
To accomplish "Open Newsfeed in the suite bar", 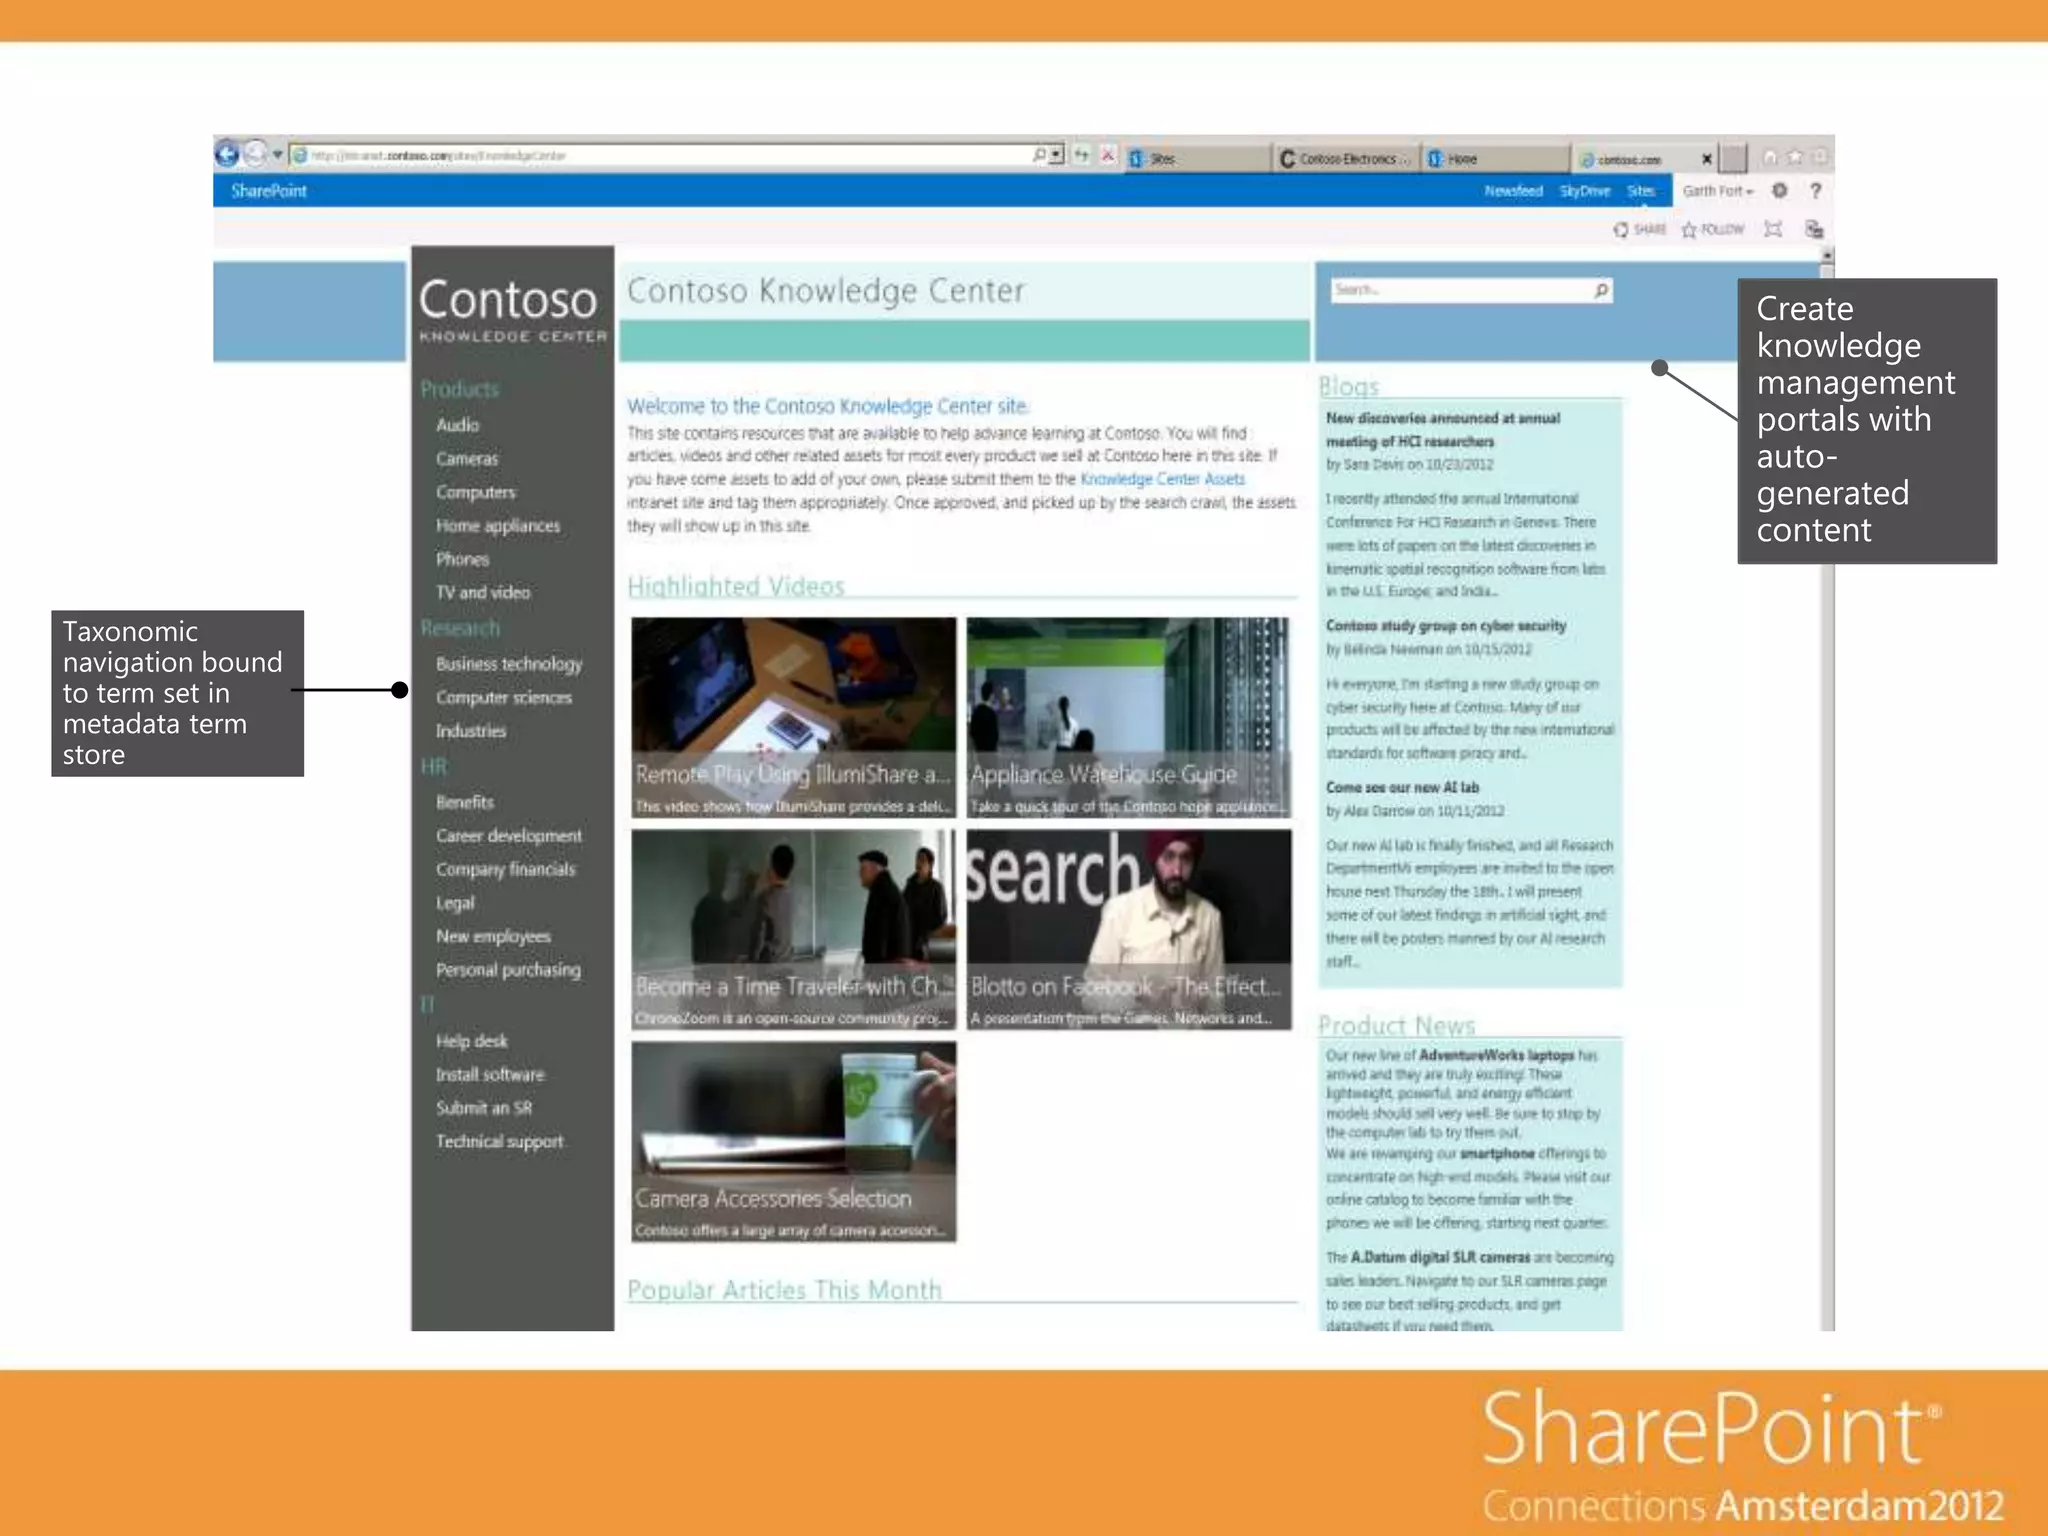I will (x=1513, y=191).
